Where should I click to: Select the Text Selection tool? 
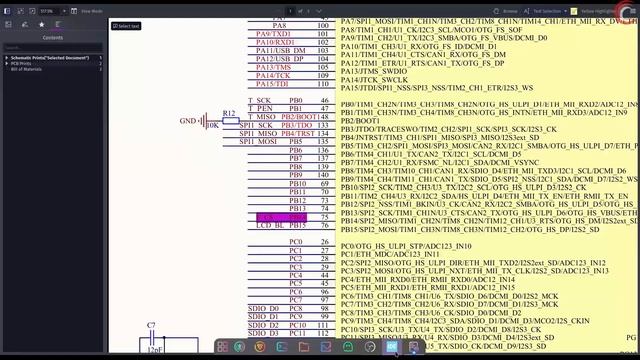[543, 11]
